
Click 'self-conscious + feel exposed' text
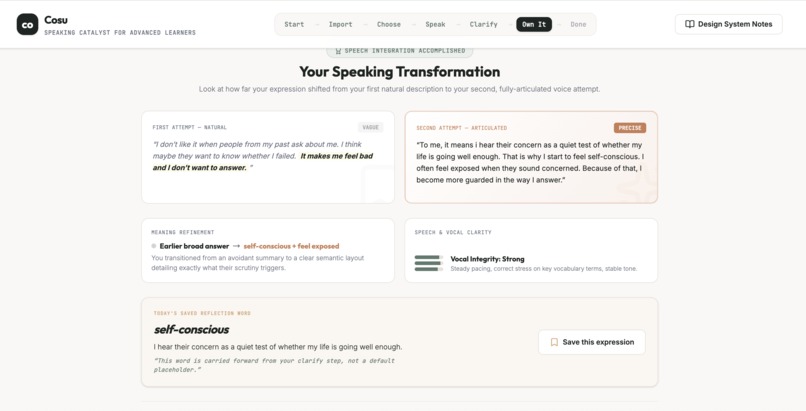[291, 246]
